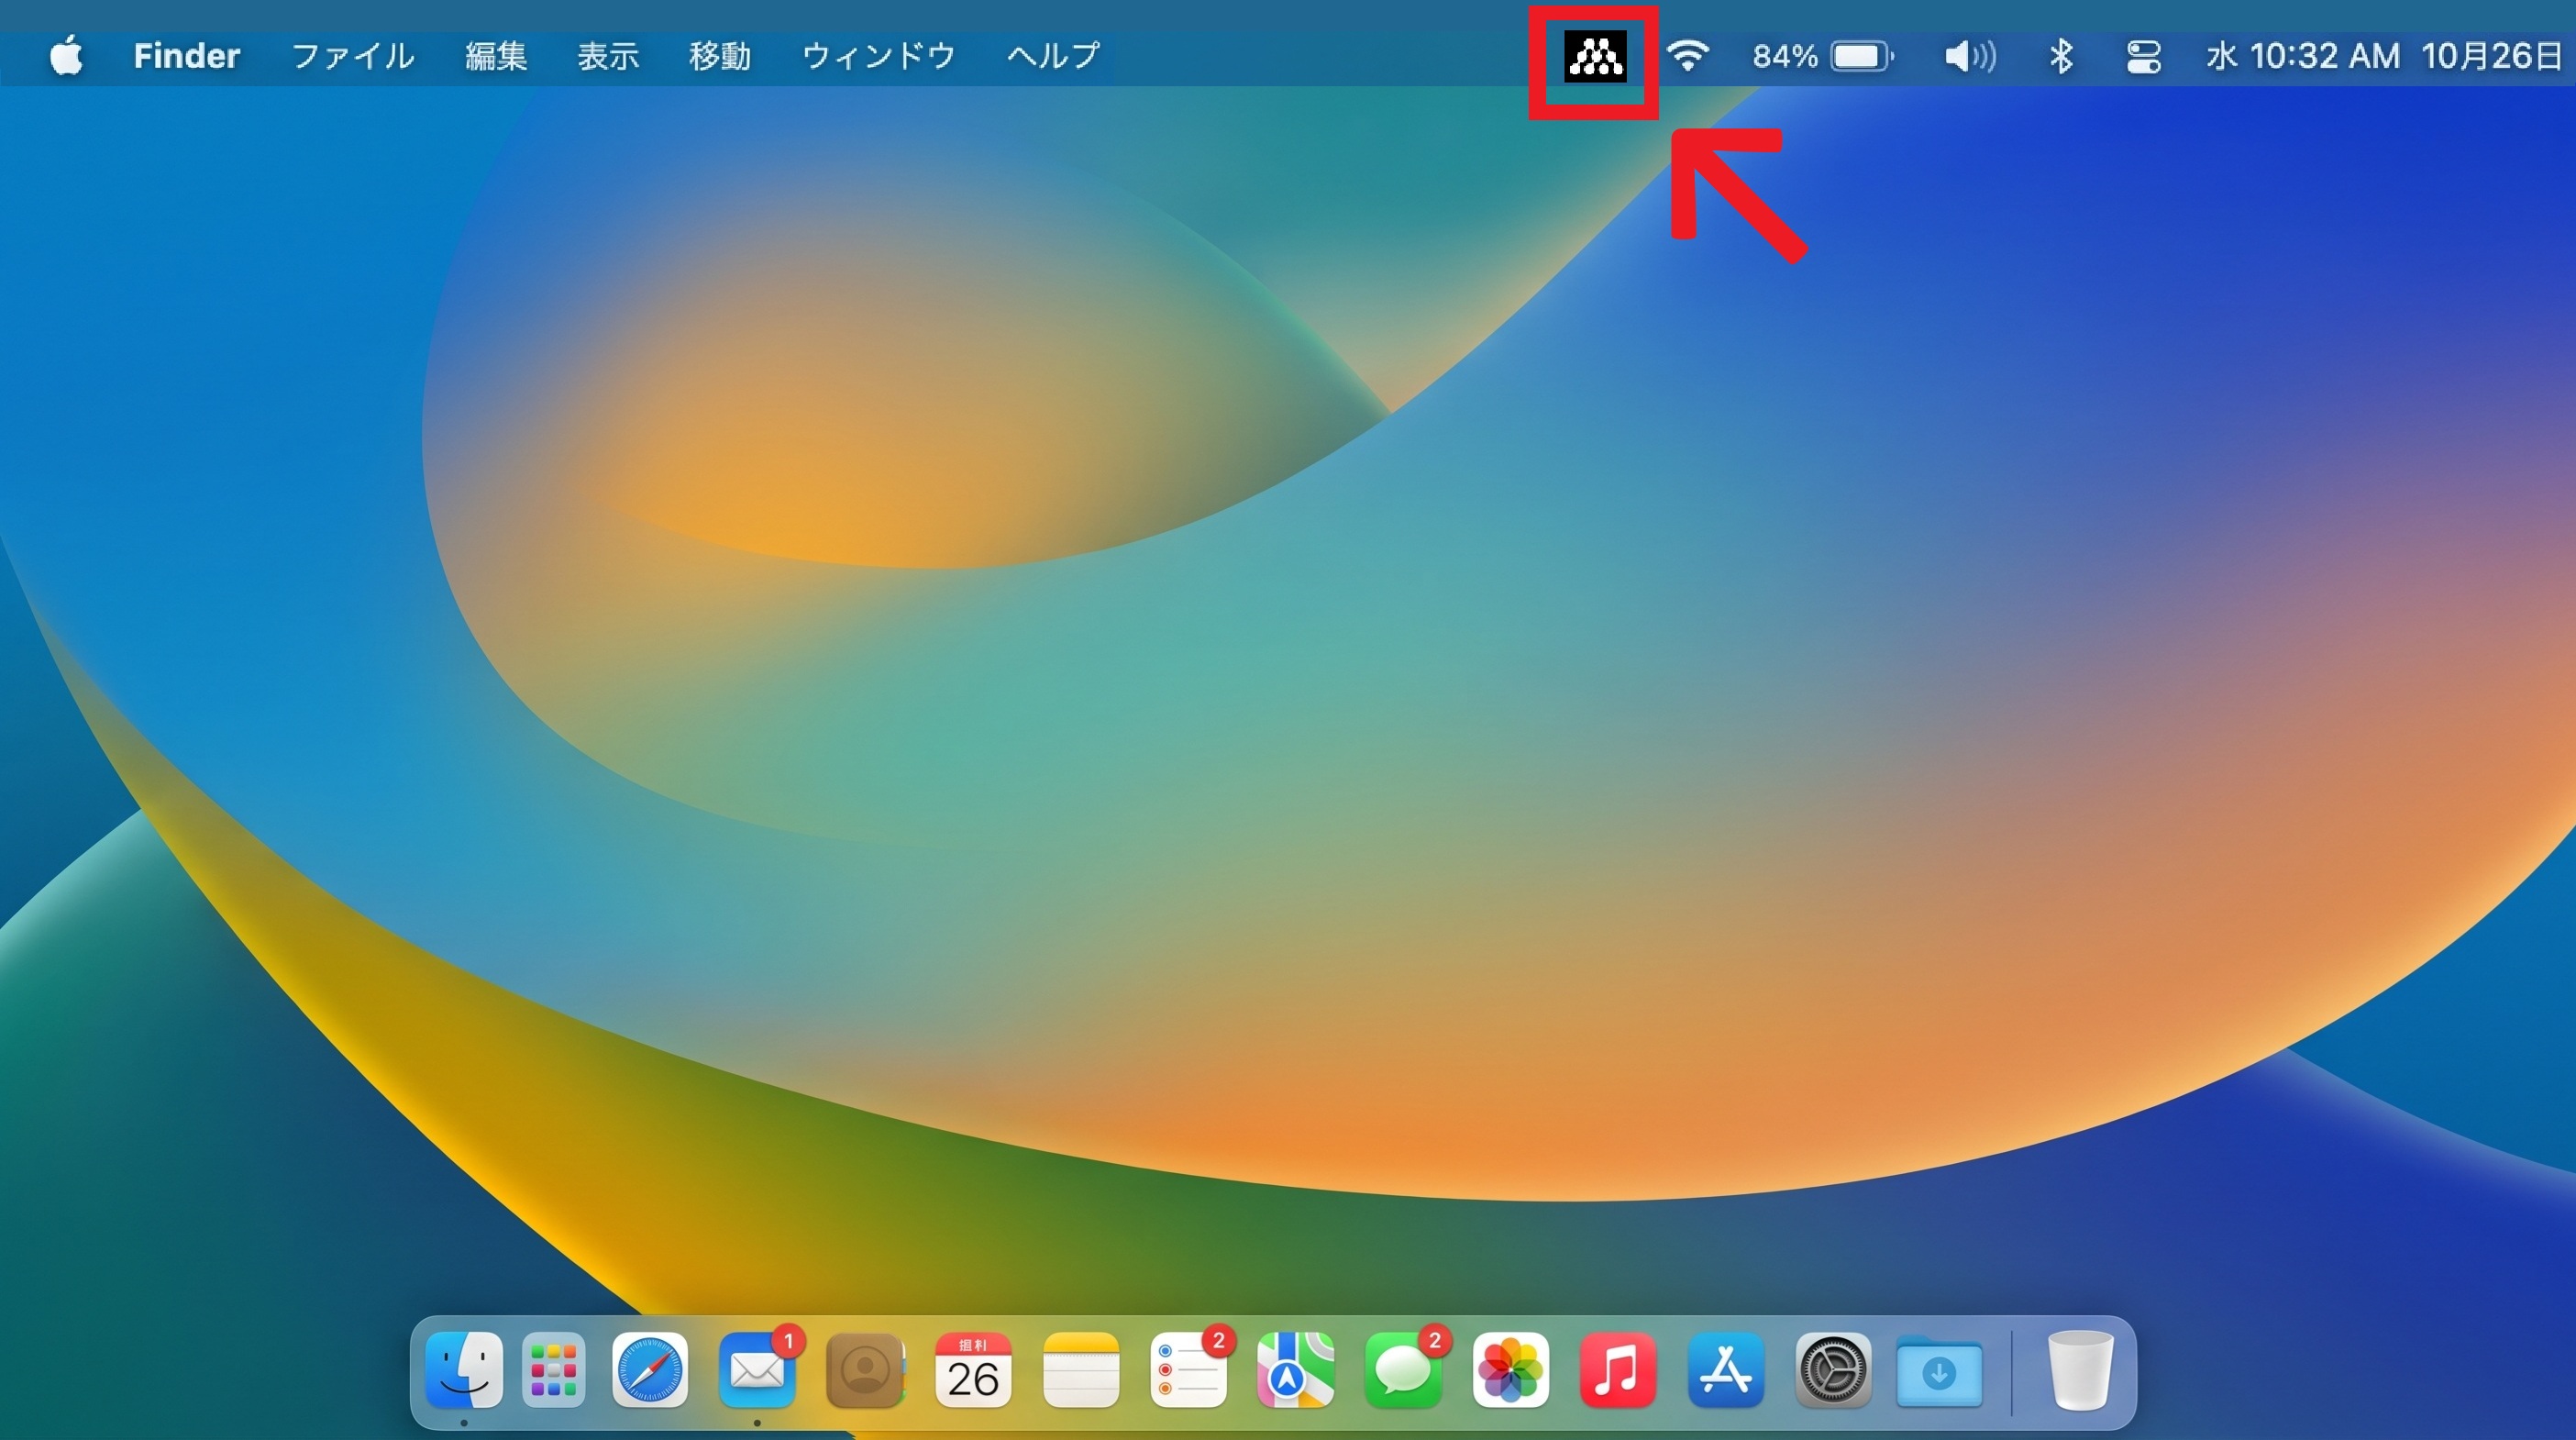Launch Maps from the Dock

[1296, 1370]
